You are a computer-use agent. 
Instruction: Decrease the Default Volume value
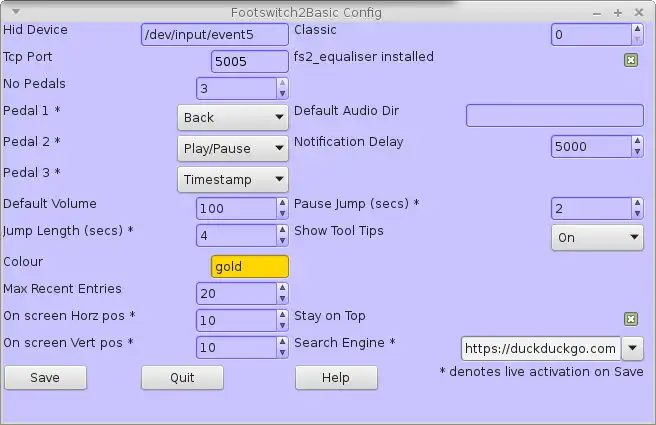click(282, 214)
